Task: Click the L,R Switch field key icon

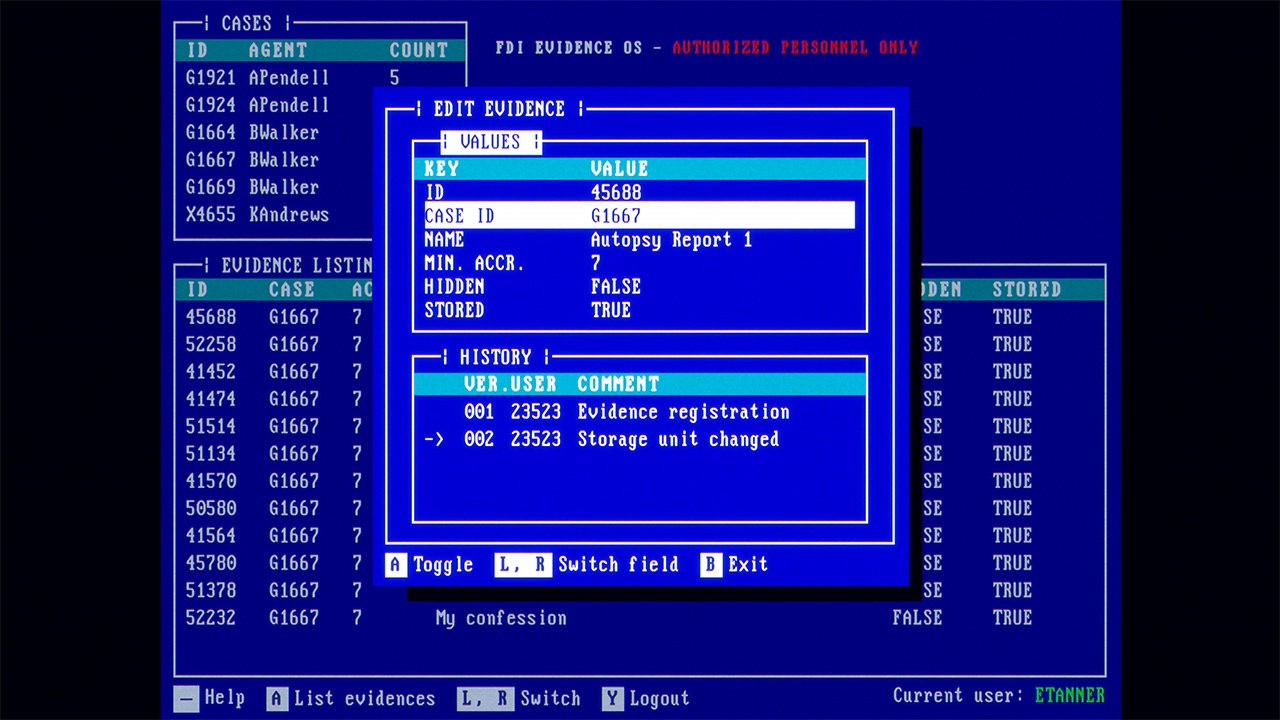Action: click(x=522, y=565)
